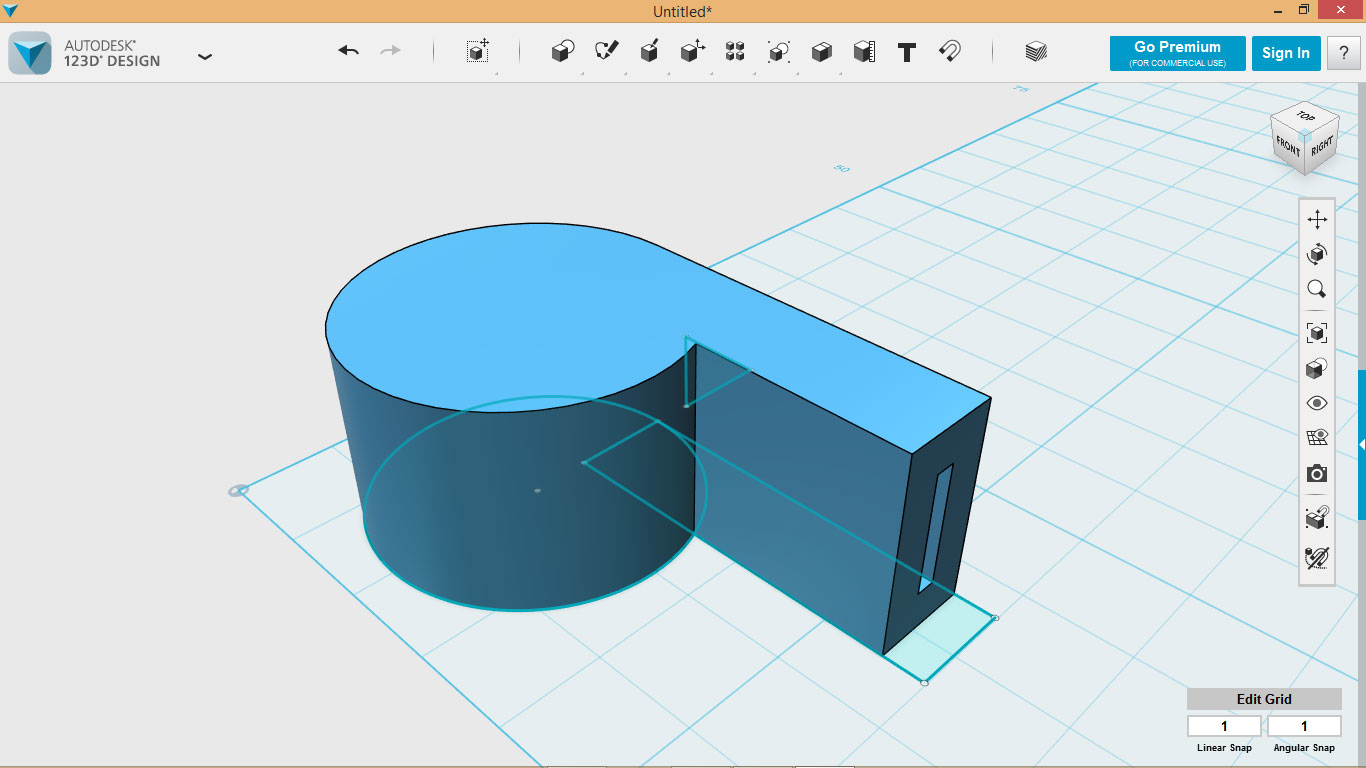Switch to TOP view on view cube
Screen dimensions: 1366x768
1306,116
